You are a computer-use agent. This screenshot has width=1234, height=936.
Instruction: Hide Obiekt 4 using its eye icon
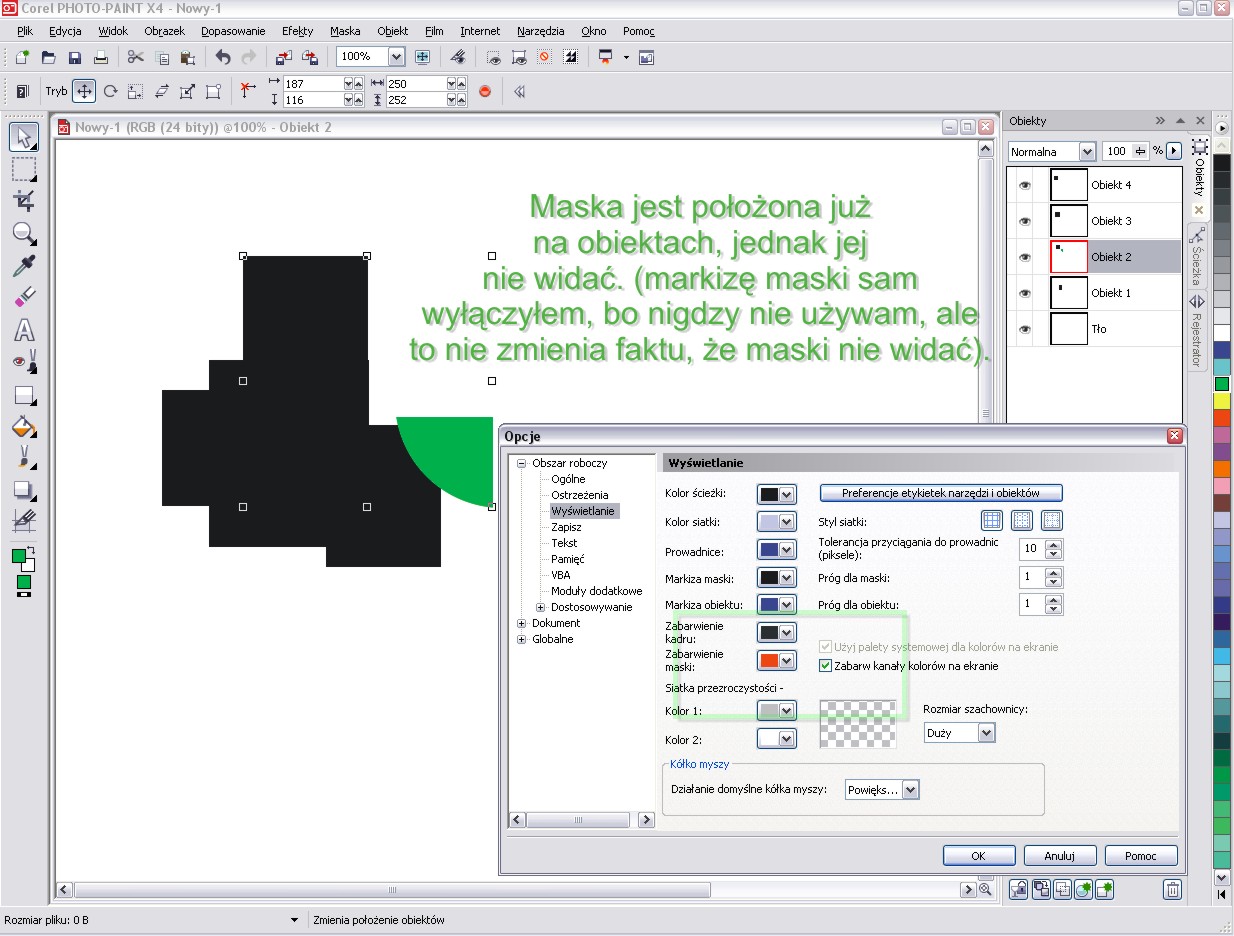click(x=1024, y=185)
